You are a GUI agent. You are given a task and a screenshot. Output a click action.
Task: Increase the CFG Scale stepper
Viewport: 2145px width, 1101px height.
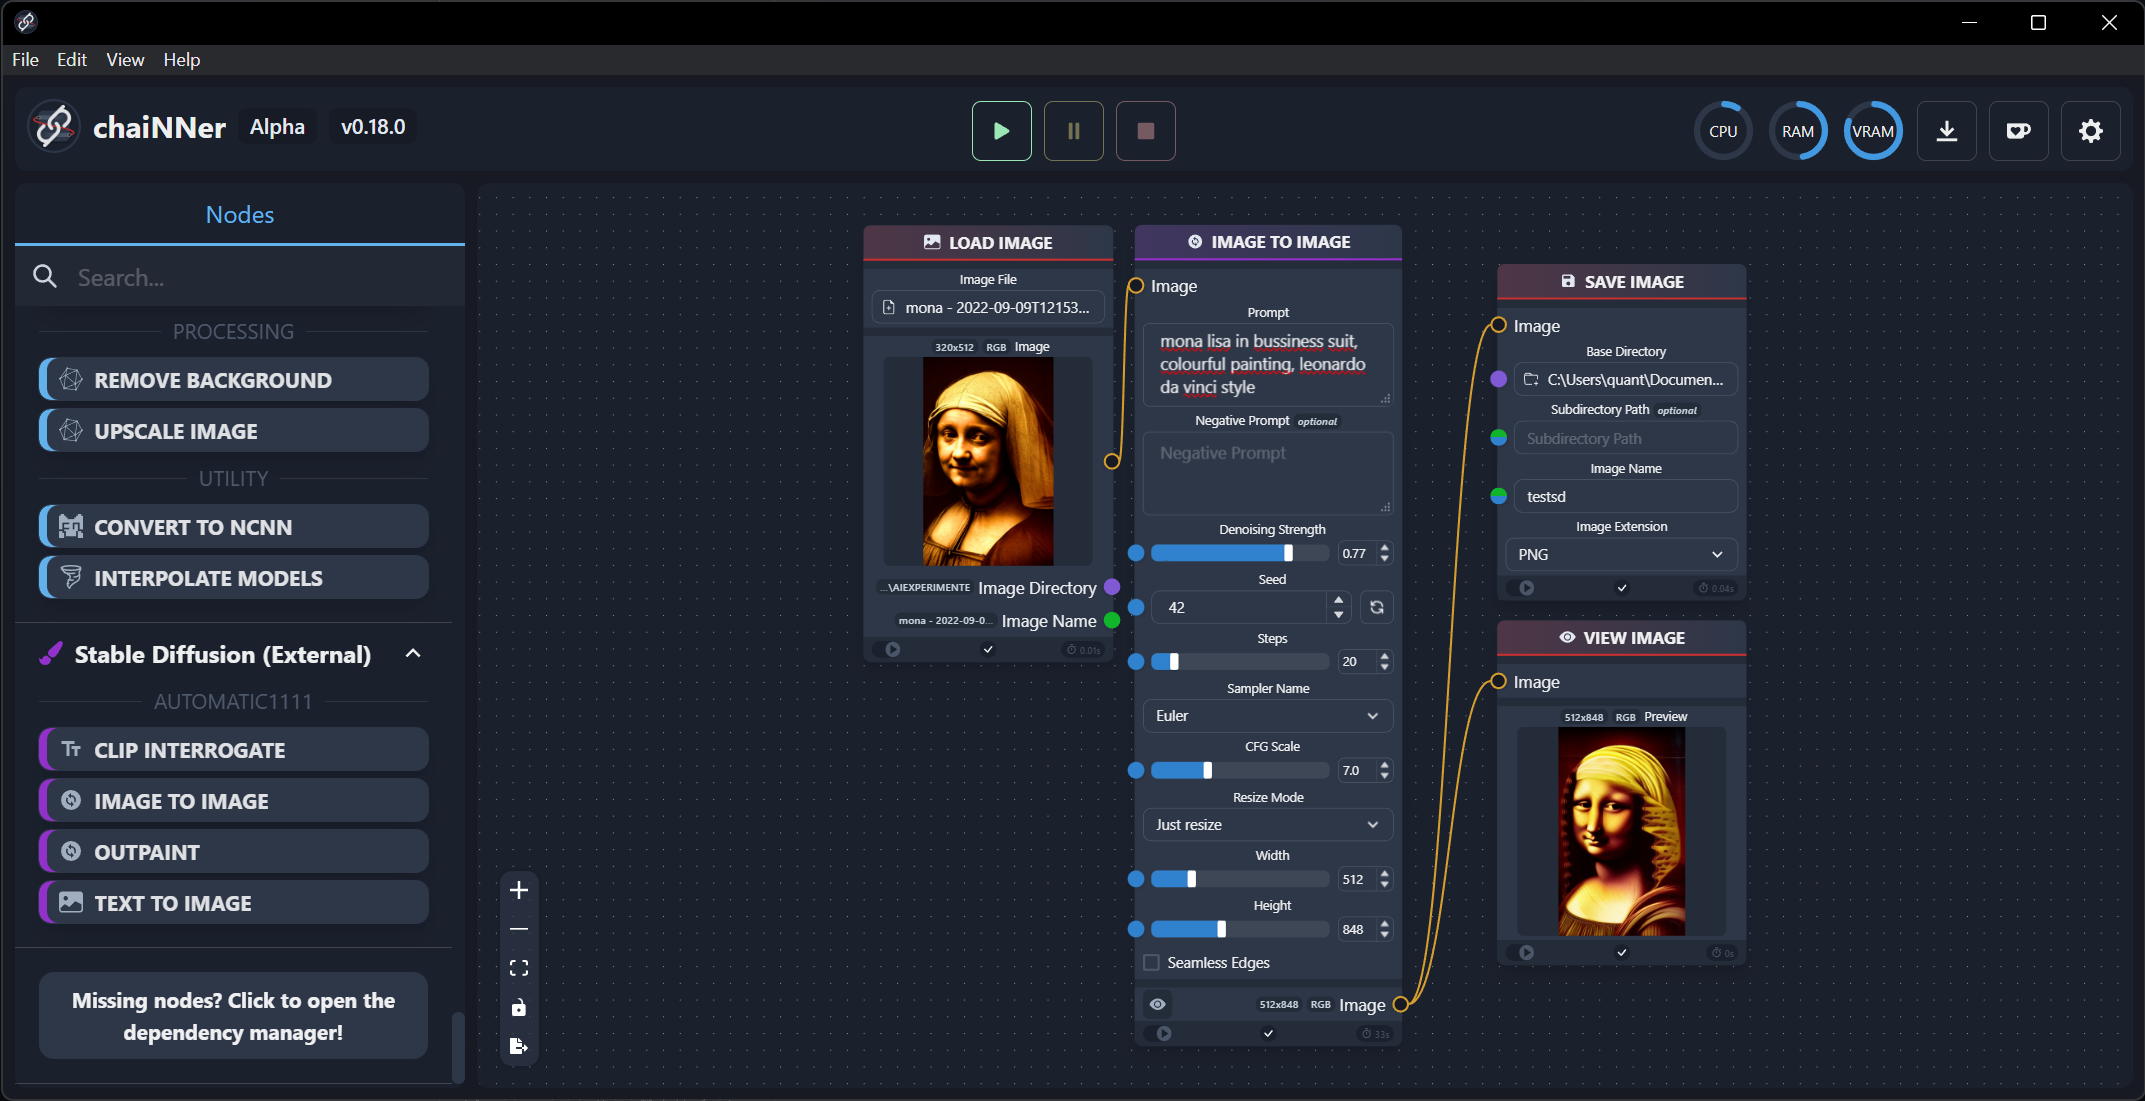point(1385,764)
